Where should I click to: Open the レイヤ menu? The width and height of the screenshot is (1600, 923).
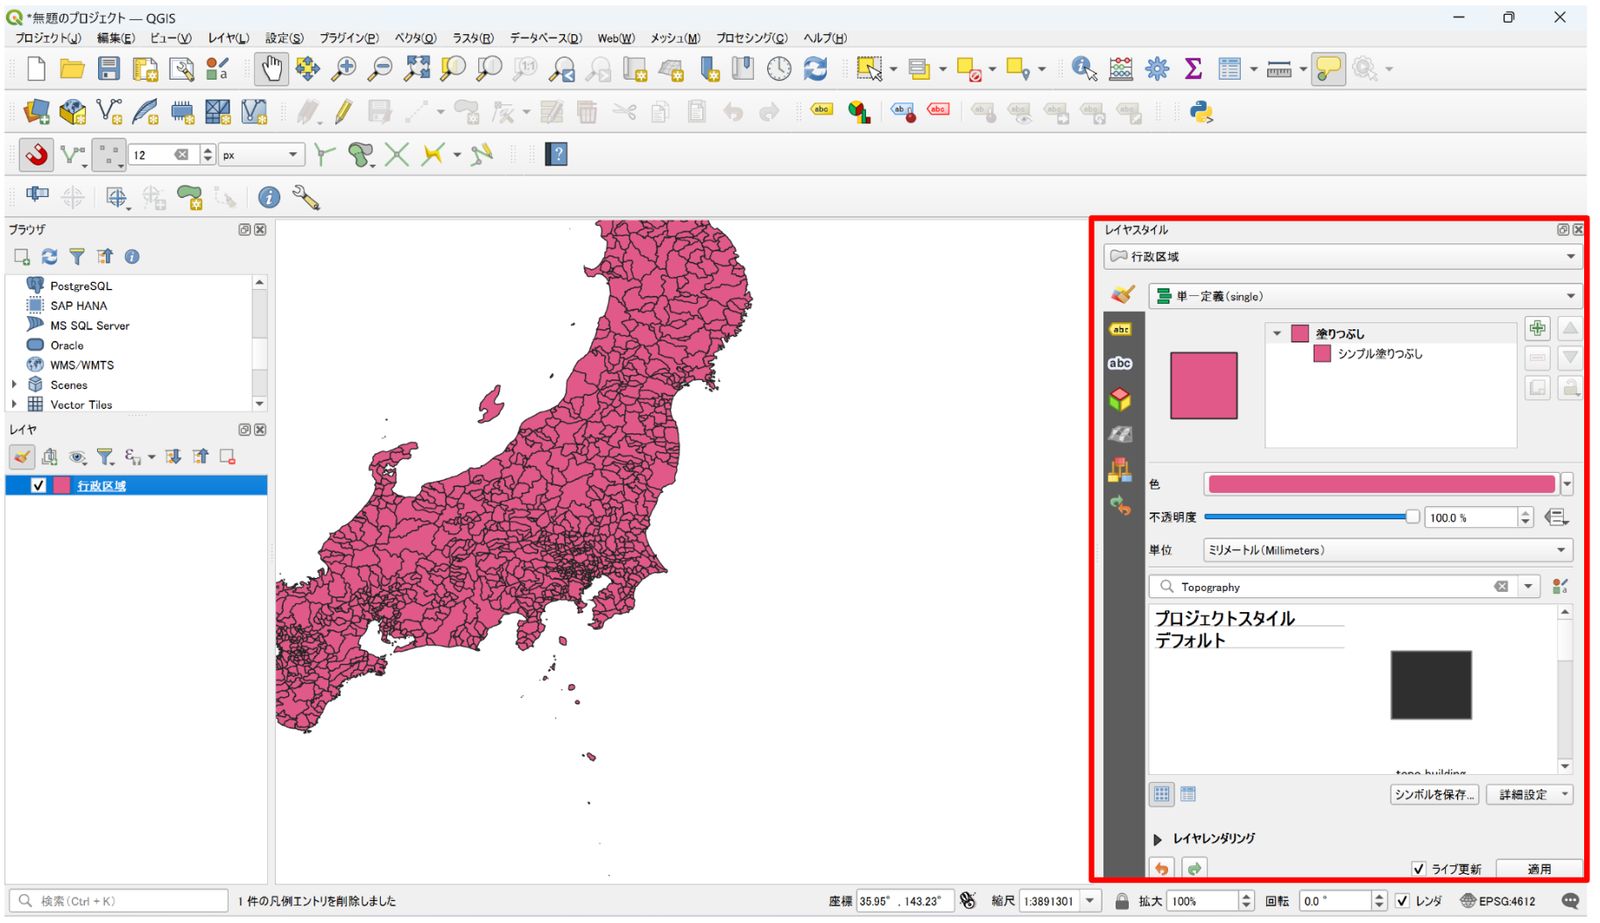(x=228, y=38)
